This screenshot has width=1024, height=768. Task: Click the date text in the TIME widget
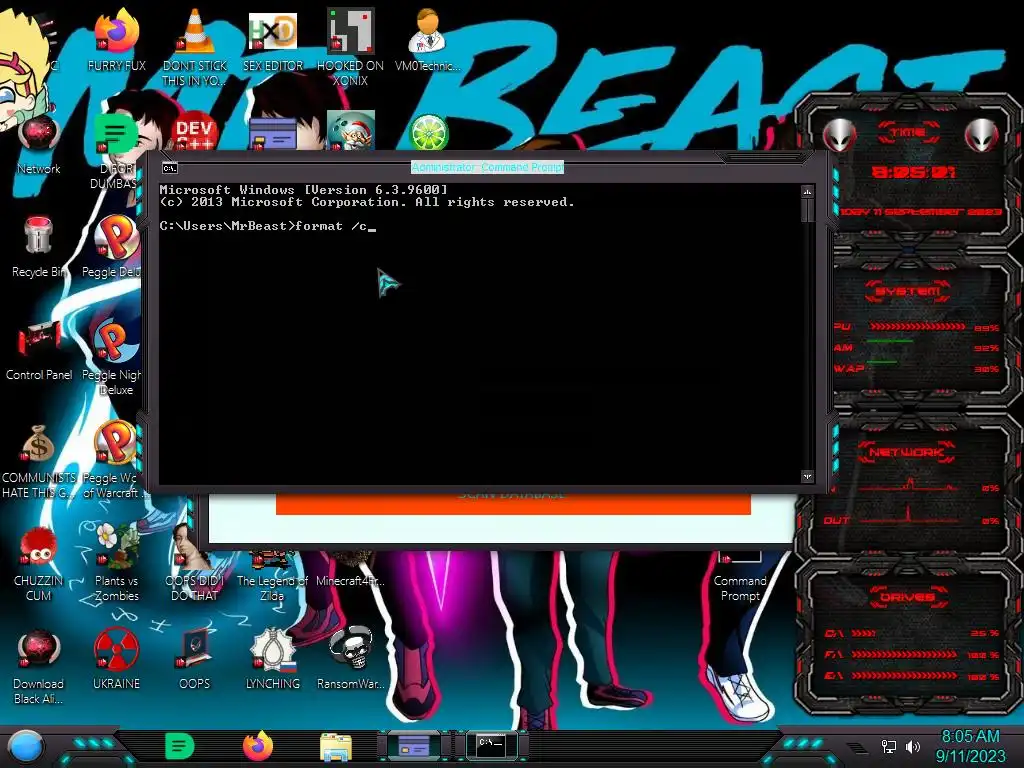[920, 212]
